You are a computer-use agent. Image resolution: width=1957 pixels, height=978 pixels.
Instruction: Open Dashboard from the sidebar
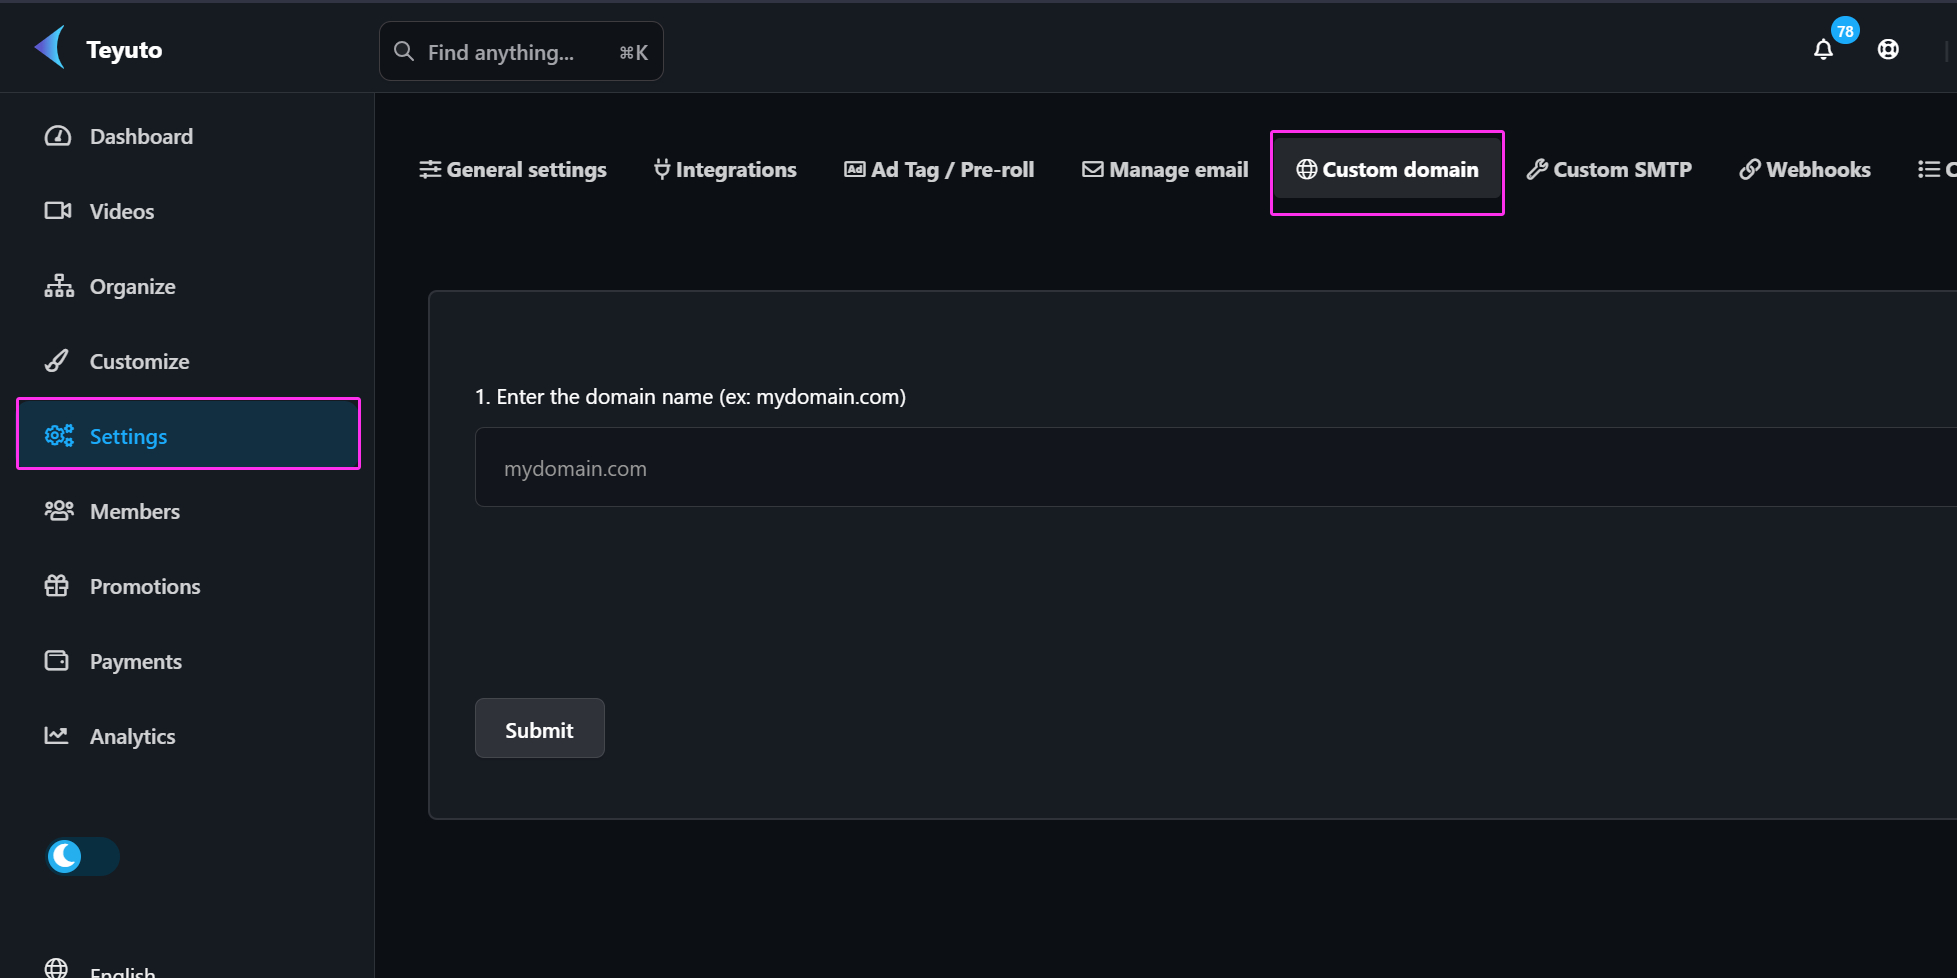(140, 137)
